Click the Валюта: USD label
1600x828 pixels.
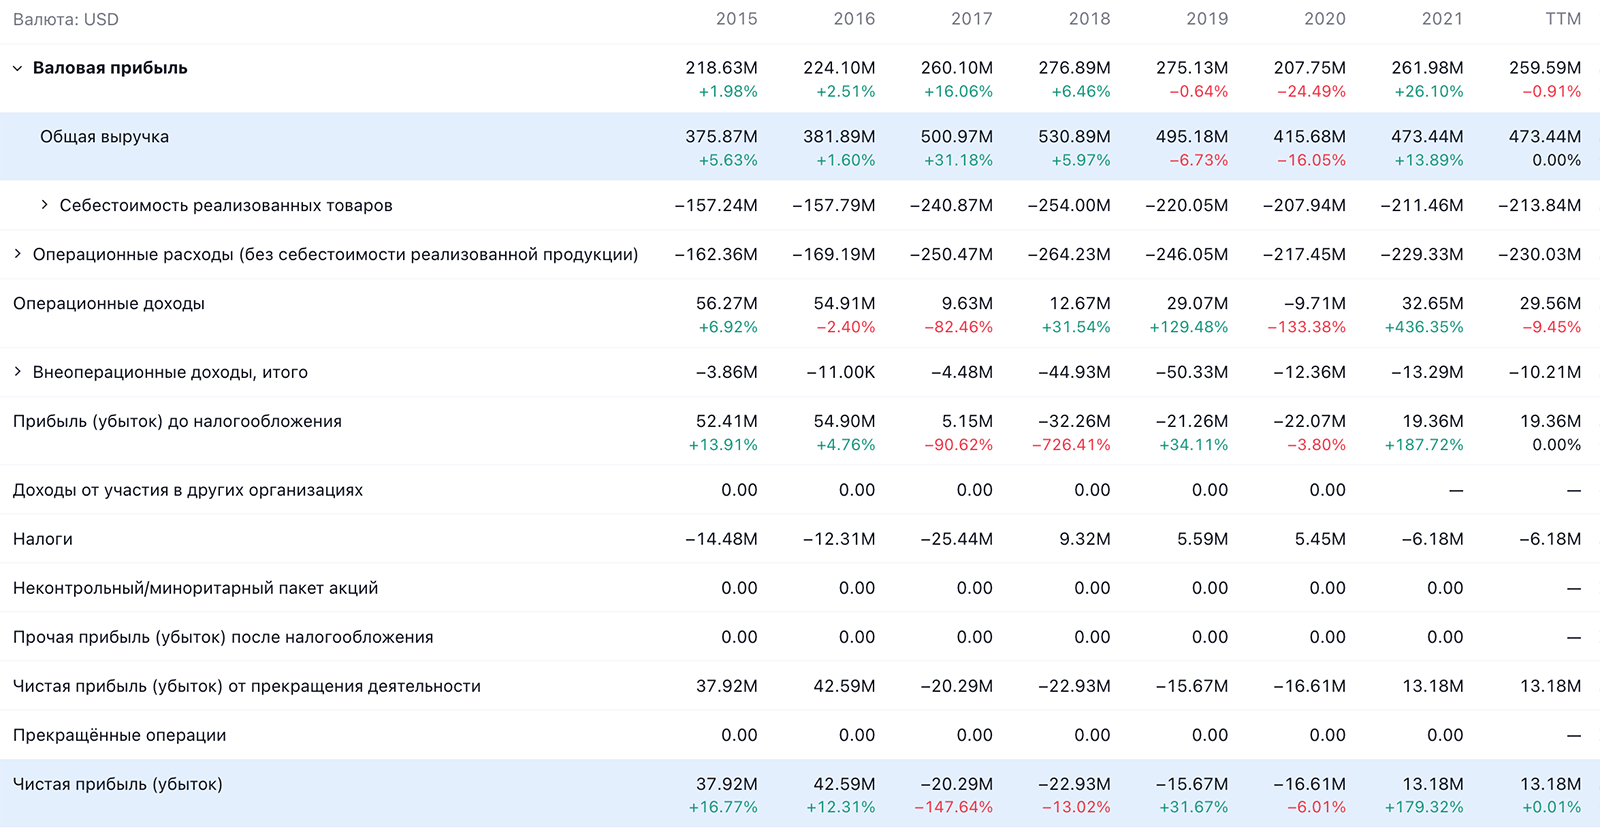(x=66, y=19)
